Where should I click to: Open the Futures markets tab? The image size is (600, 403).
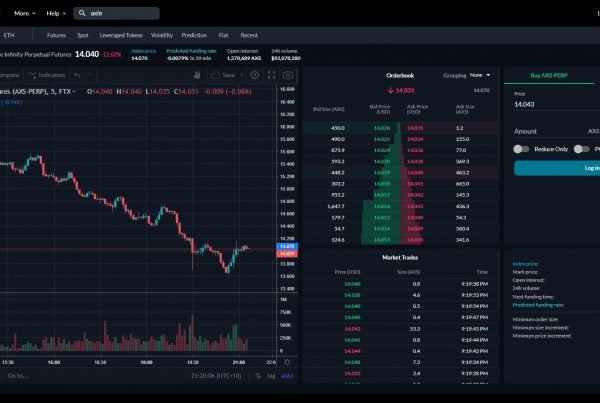(x=56, y=35)
